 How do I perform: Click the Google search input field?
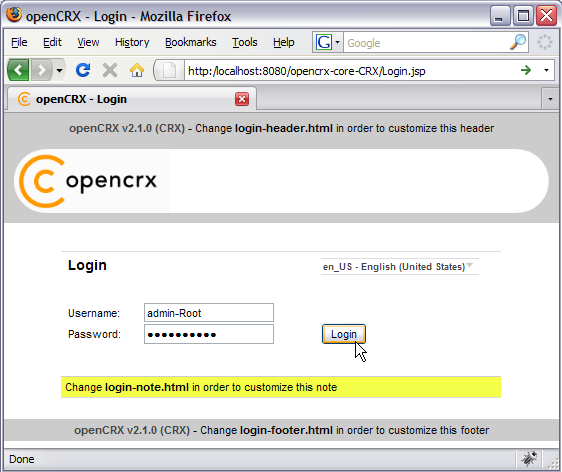(x=427, y=43)
